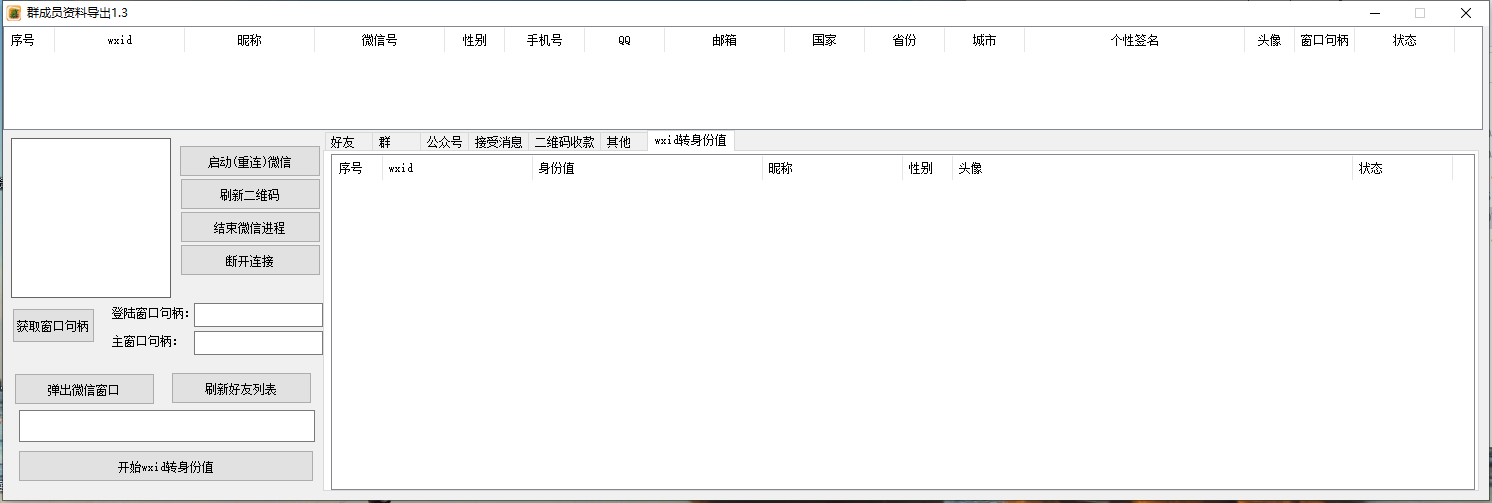This screenshot has height=503, width=1492.
Task: Close the 群成员资料导出 window
Action: tap(1466, 13)
